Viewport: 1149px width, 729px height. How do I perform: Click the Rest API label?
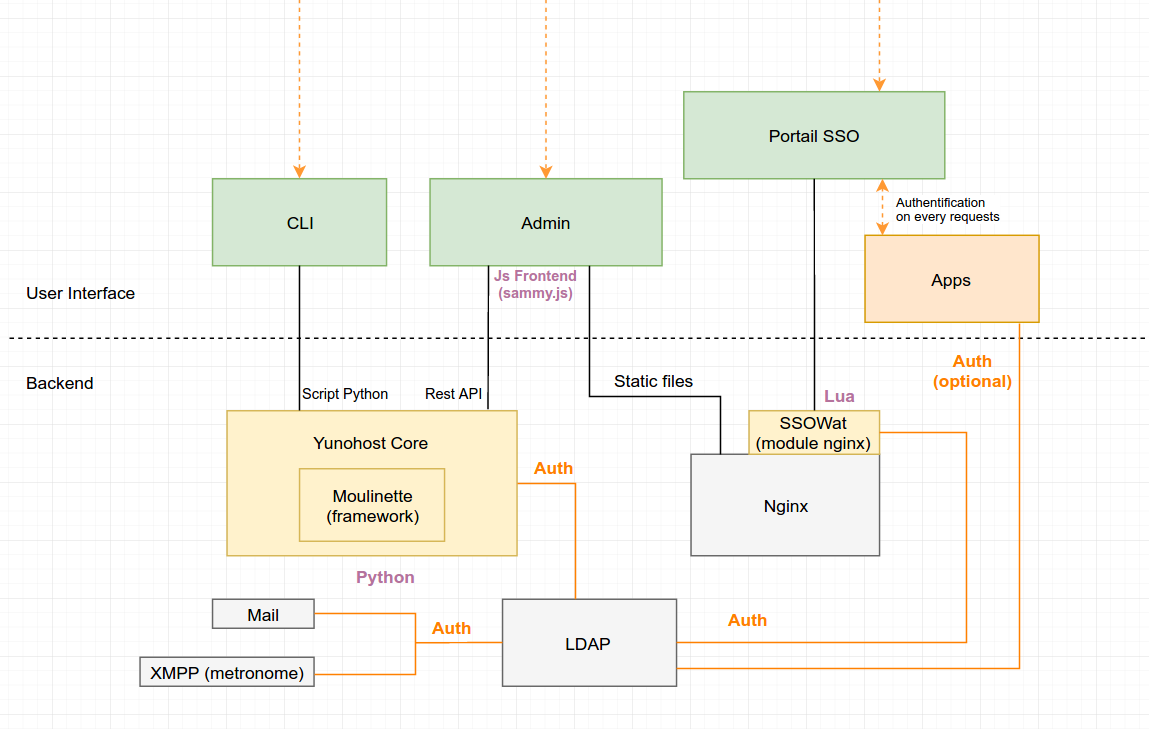[x=454, y=393]
